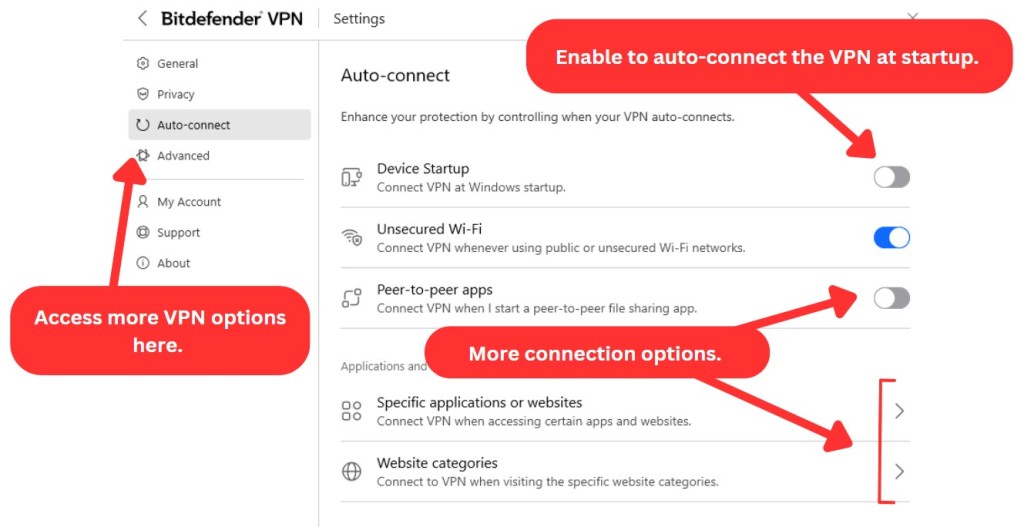
Task: Click the back arrow beside Bitdefender VPN
Action: [143, 18]
